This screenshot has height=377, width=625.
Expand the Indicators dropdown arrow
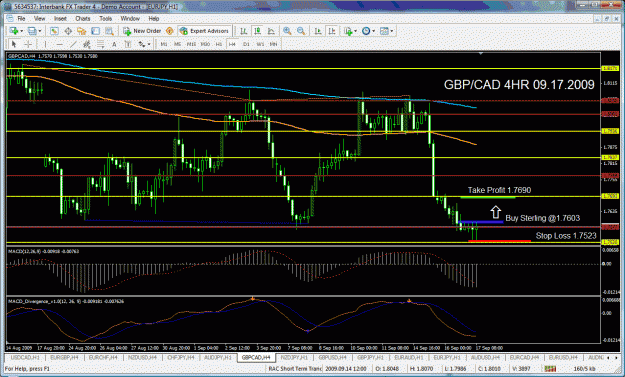click(355, 31)
